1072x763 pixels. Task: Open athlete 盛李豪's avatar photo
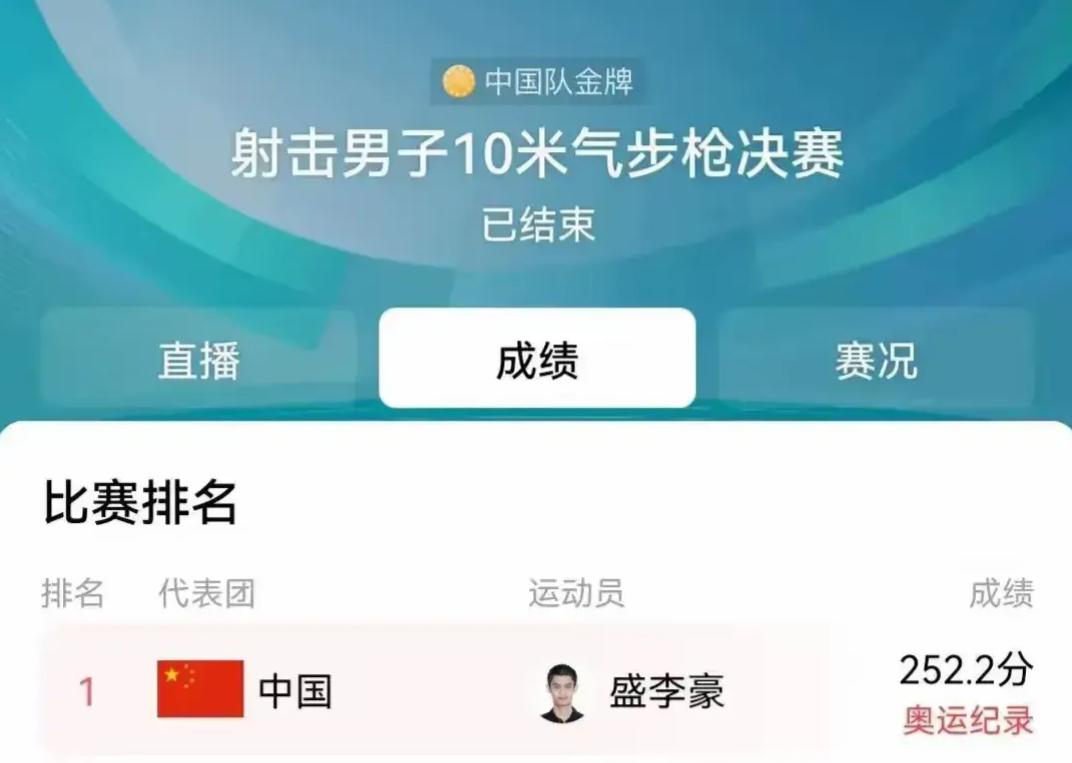coord(562,693)
